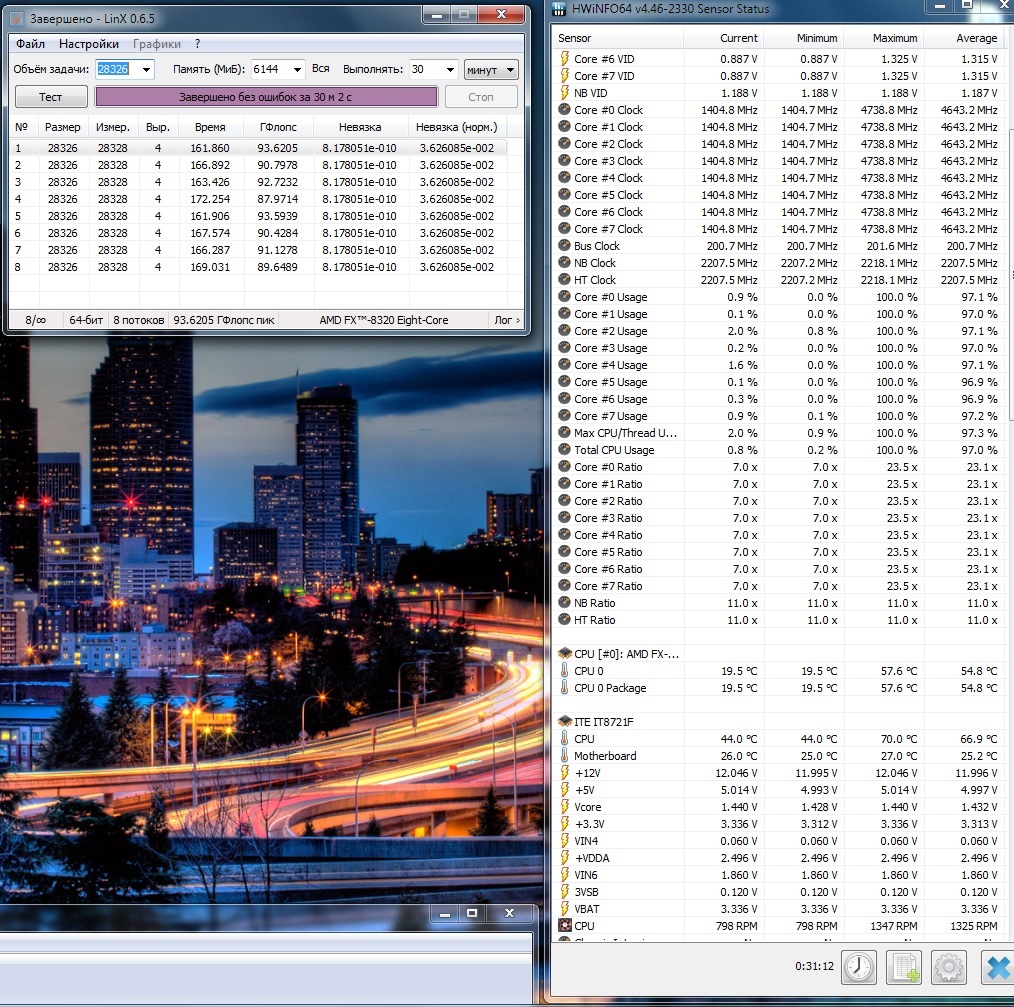Click the CPU 0 Package thermometer icon
The width and height of the screenshot is (1014, 1007).
[x=565, y=688]
